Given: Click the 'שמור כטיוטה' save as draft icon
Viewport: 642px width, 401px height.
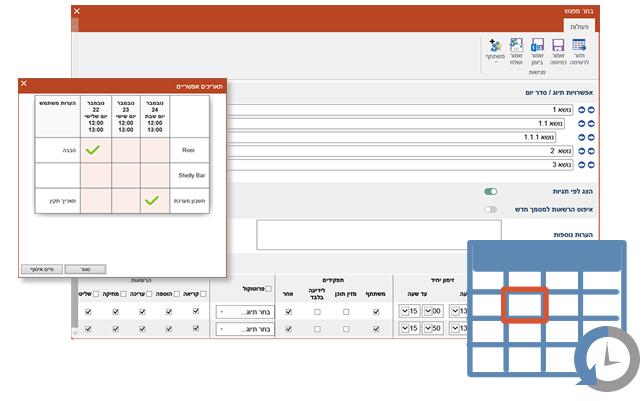Looking at the screenshot, I should [558, 48].
